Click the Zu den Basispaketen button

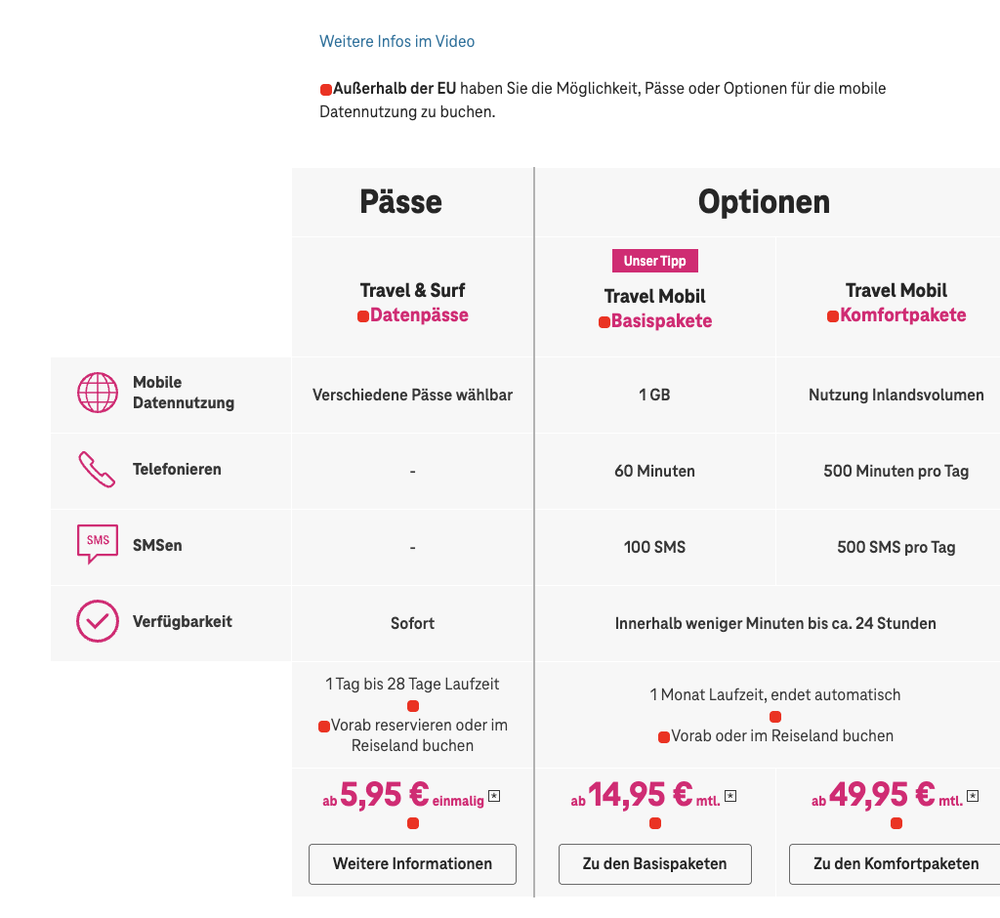pyautogui.click(x=655, y=863)
